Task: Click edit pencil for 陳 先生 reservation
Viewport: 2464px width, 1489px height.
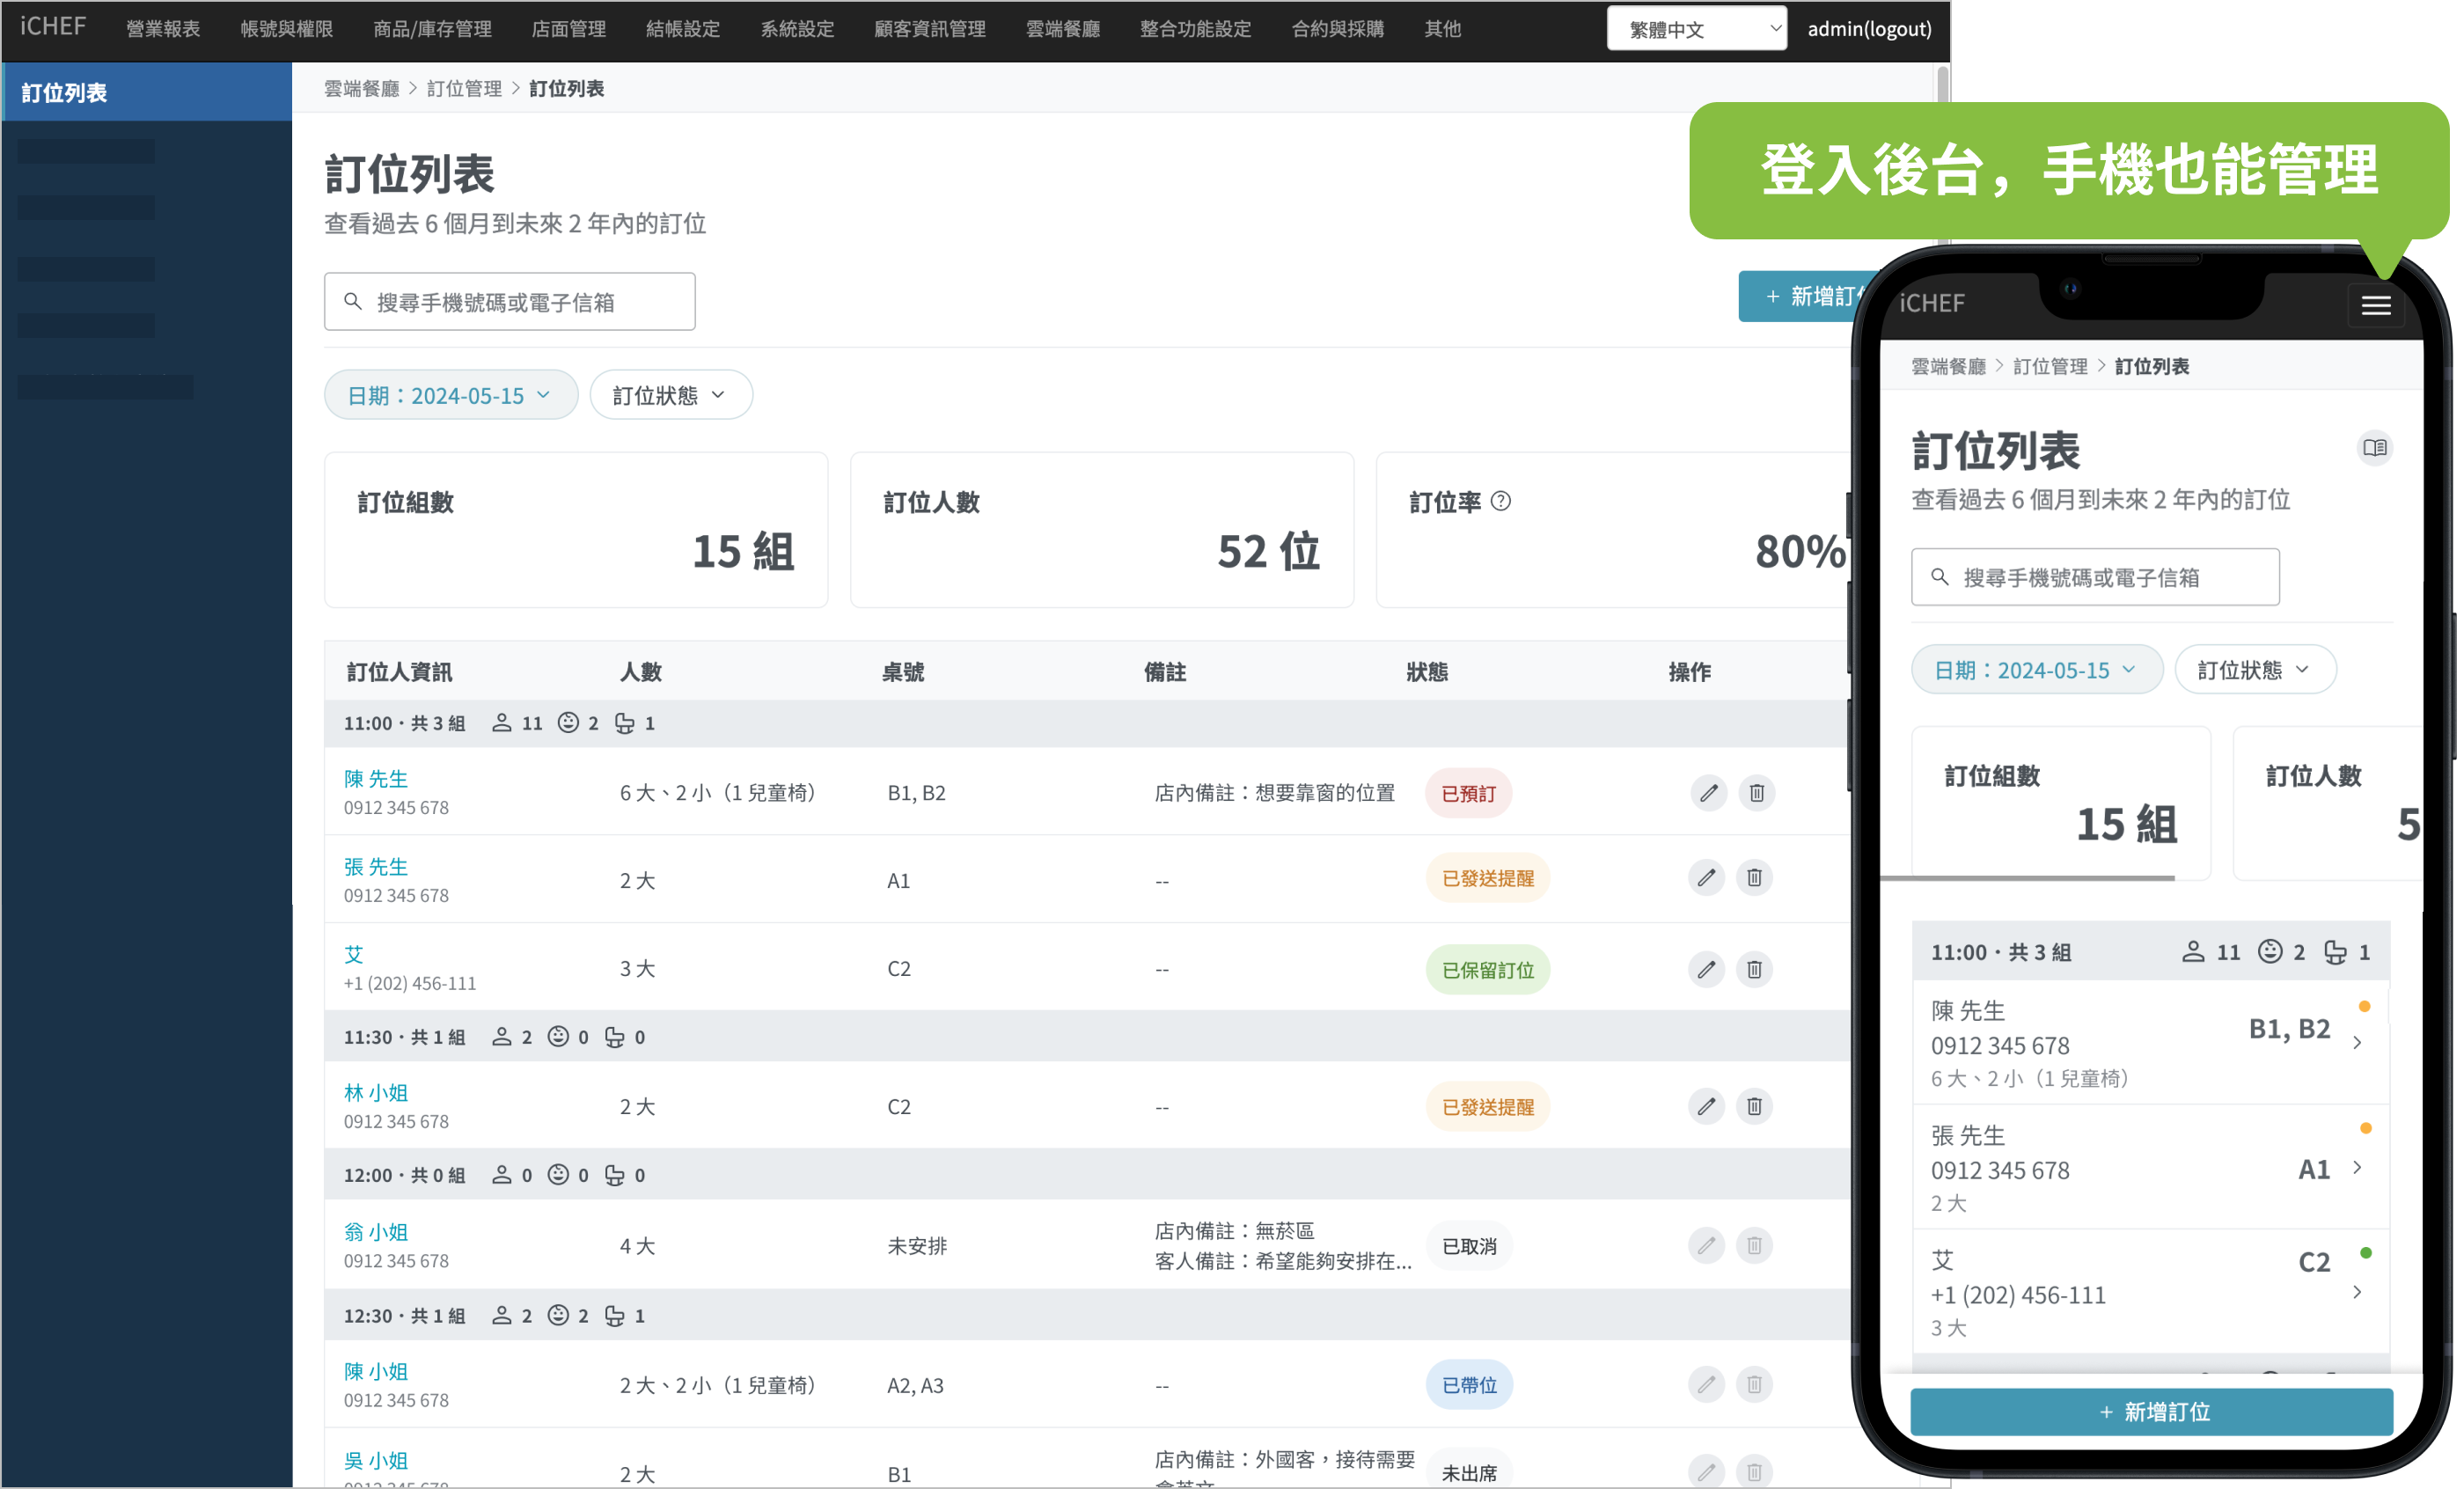Action: point(1708,793)
